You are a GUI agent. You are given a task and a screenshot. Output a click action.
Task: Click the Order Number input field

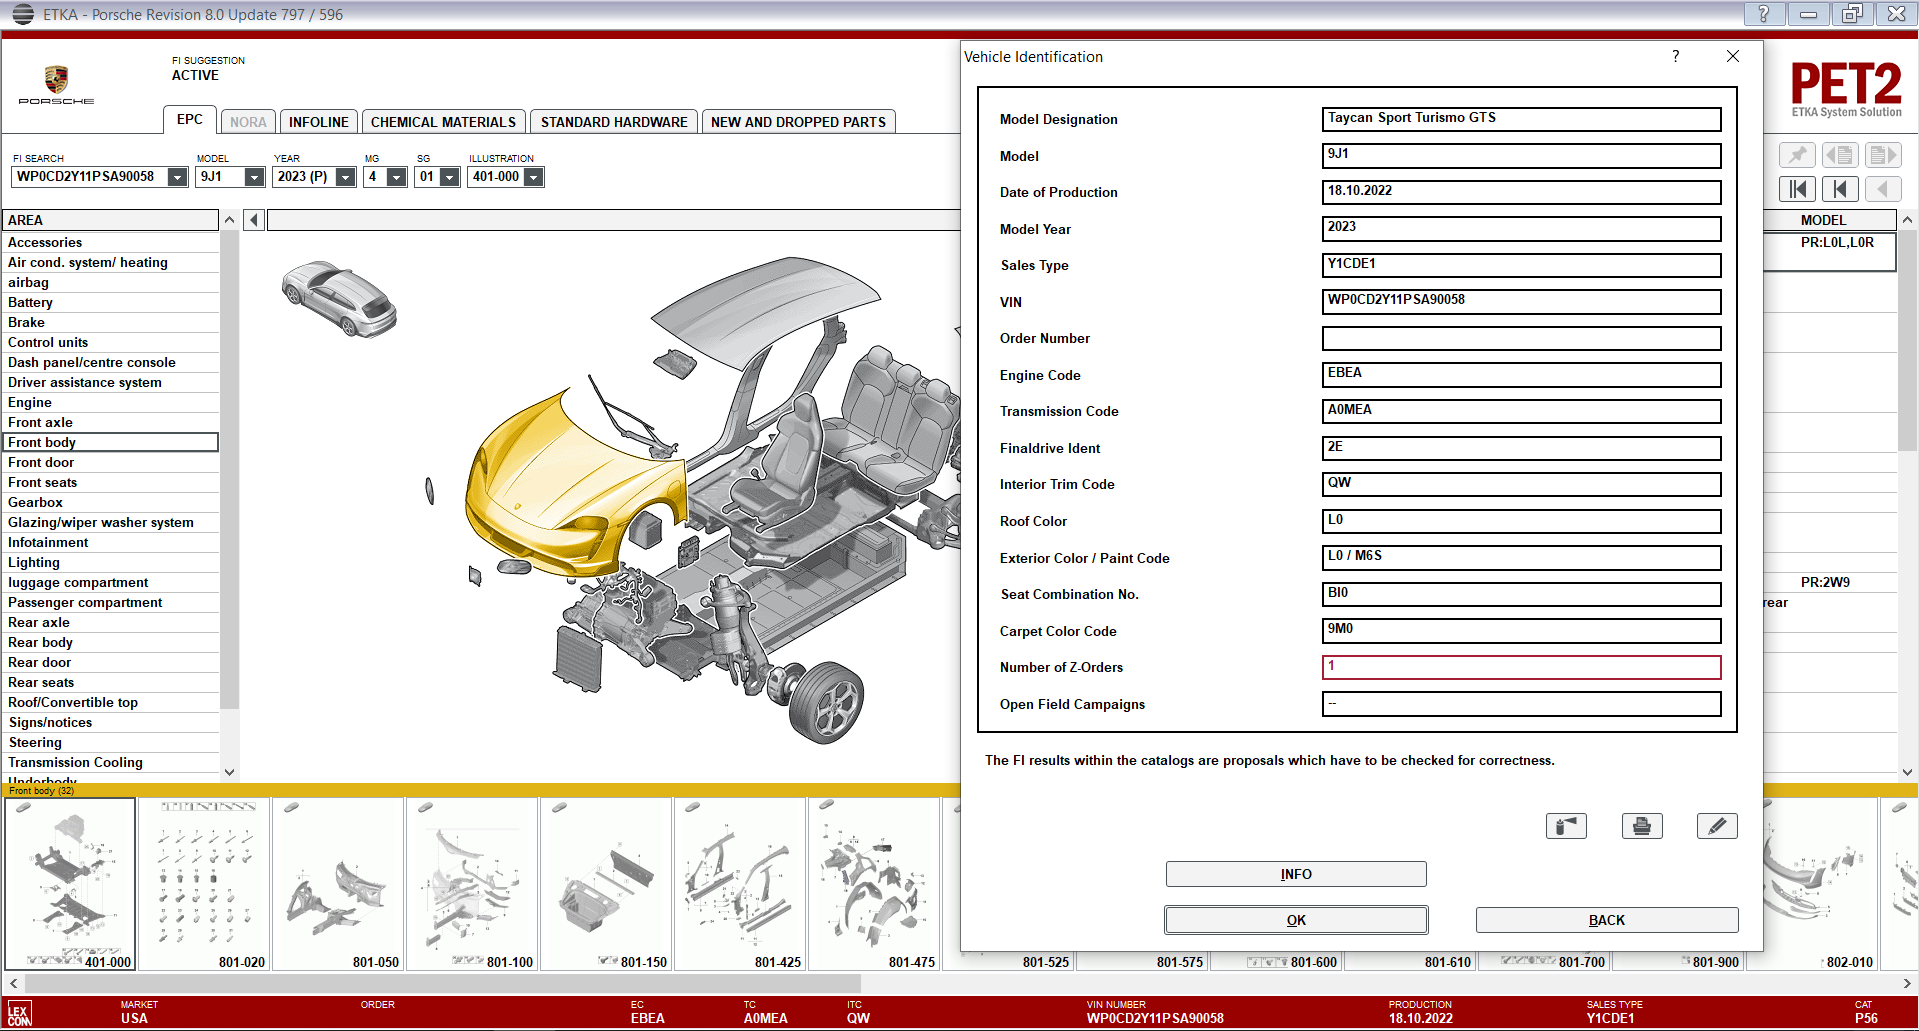[x=1521, y=339]
